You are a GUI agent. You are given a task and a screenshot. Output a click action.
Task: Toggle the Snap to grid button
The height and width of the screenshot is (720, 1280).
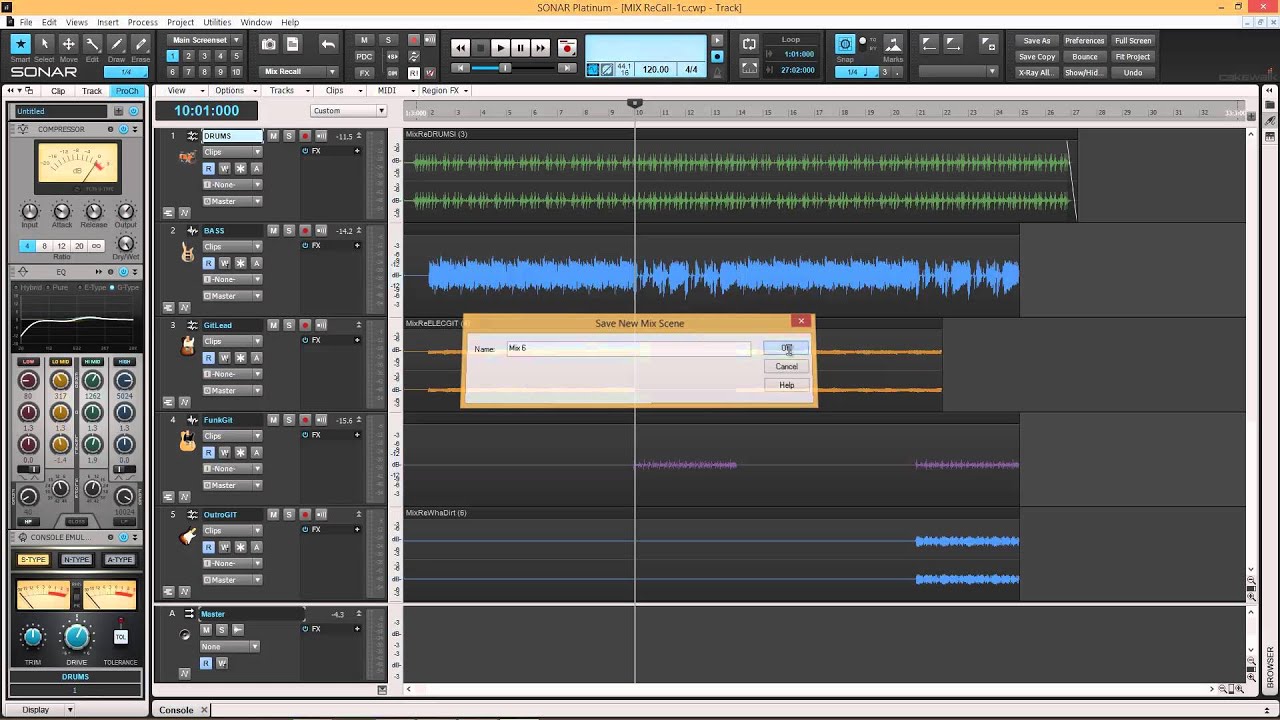pyautogui.click(x=845, y=44)
